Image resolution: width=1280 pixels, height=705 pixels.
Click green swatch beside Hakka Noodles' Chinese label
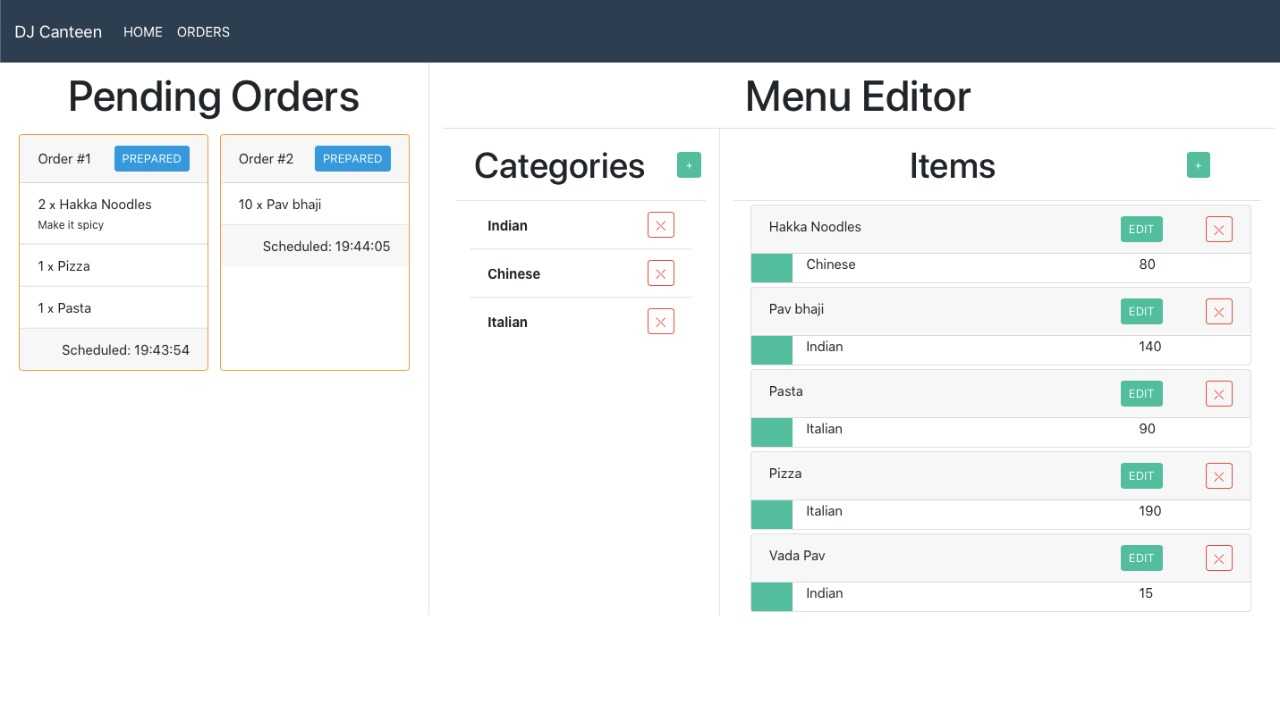click(772, 268)
